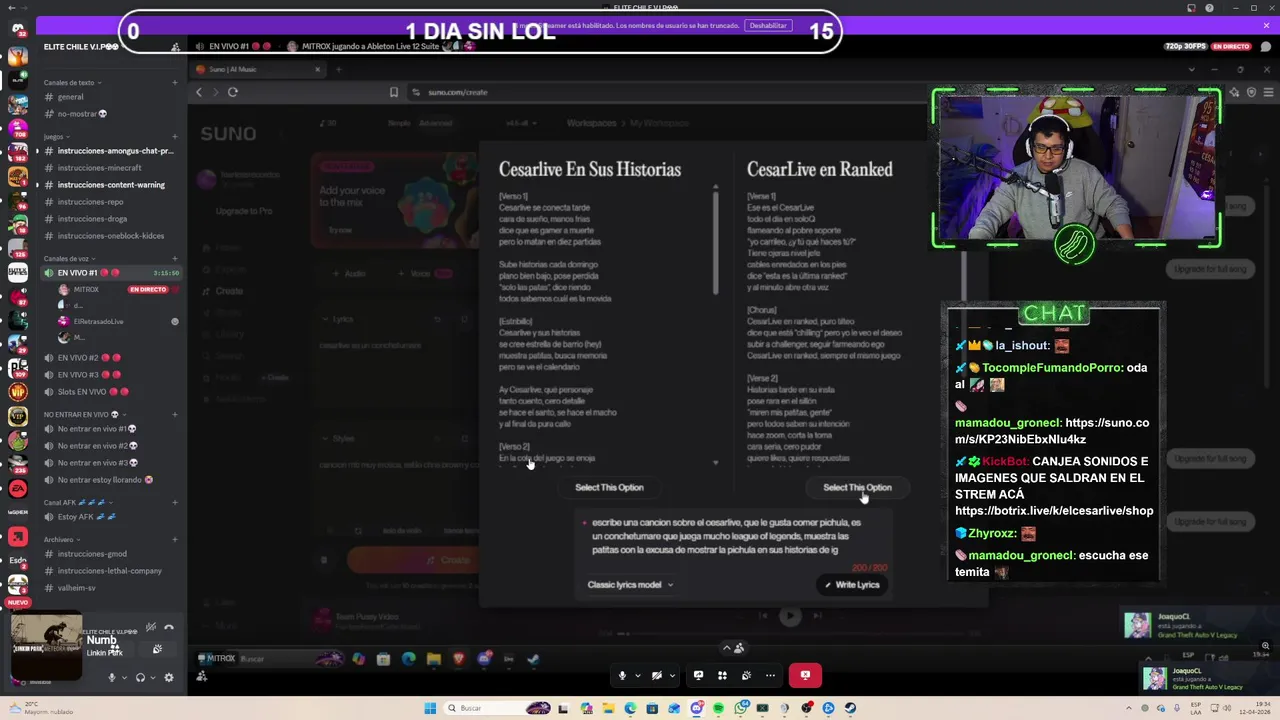
Task: Toggle microphone mute in call controls
Action: pyautogui.click(x=622, y=676)
